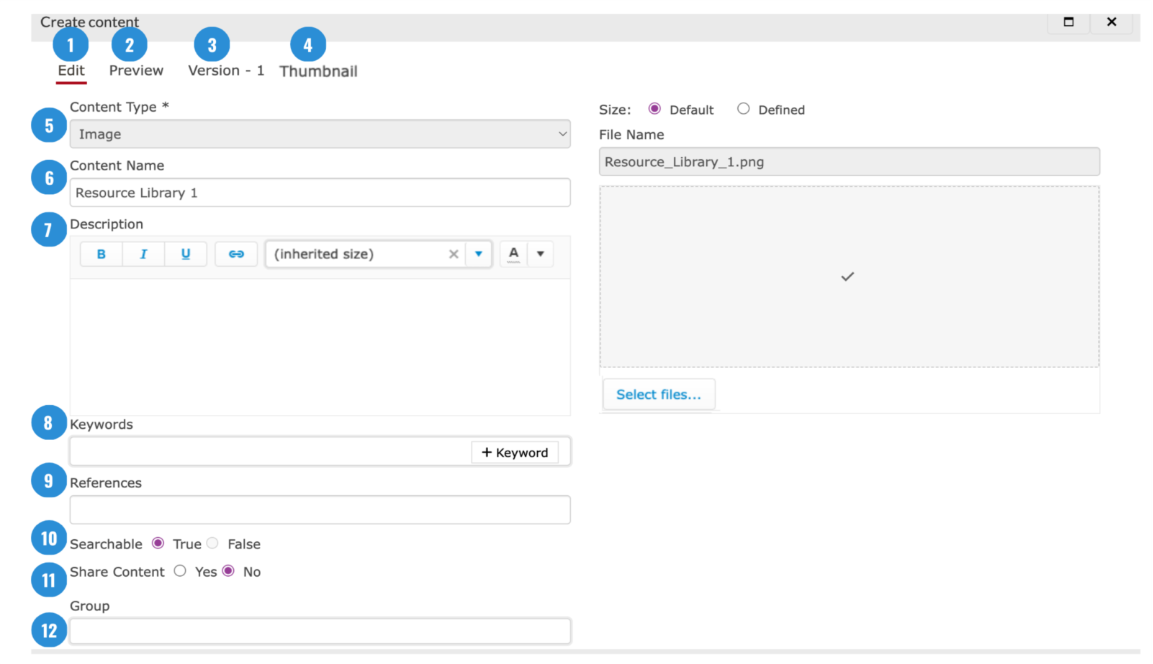Maximize the Create content dialog

(x=1068, y=22)
